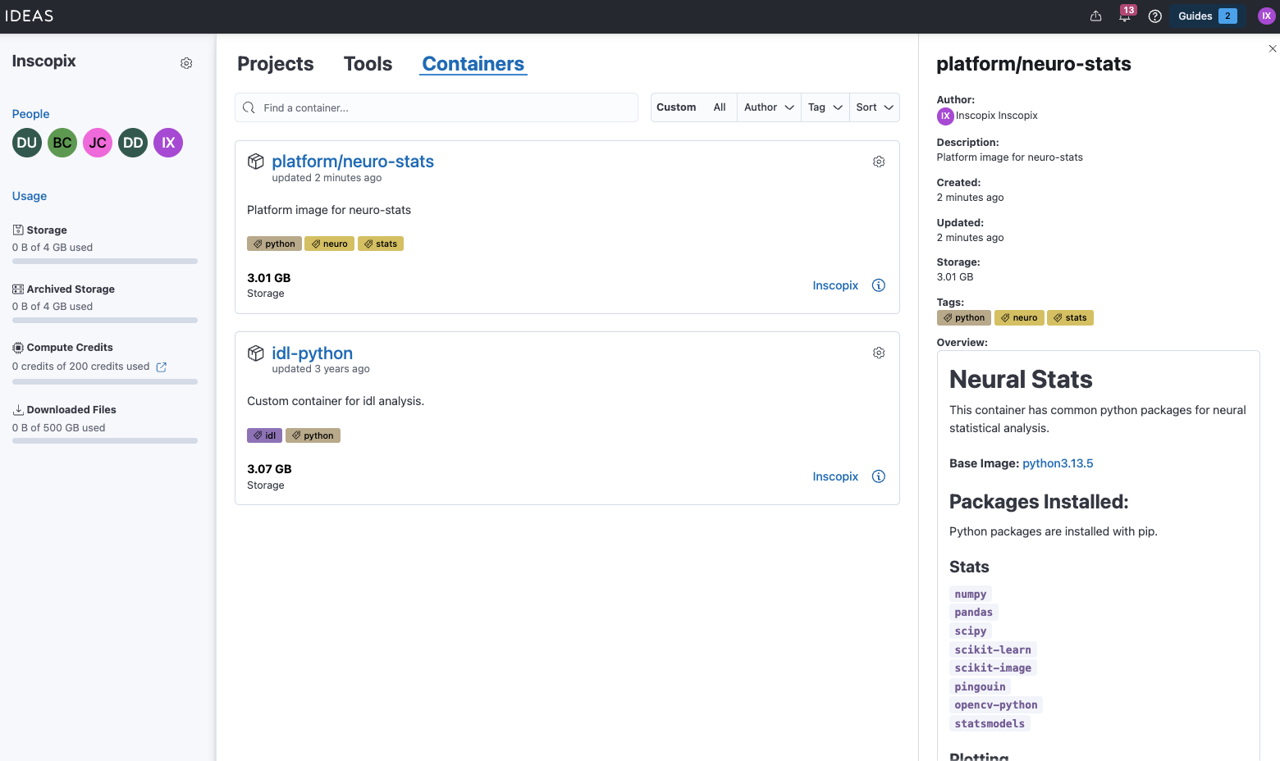Select the Custom filter toggle
This screenshot has width=1280, height=761.
click(676, 108)
